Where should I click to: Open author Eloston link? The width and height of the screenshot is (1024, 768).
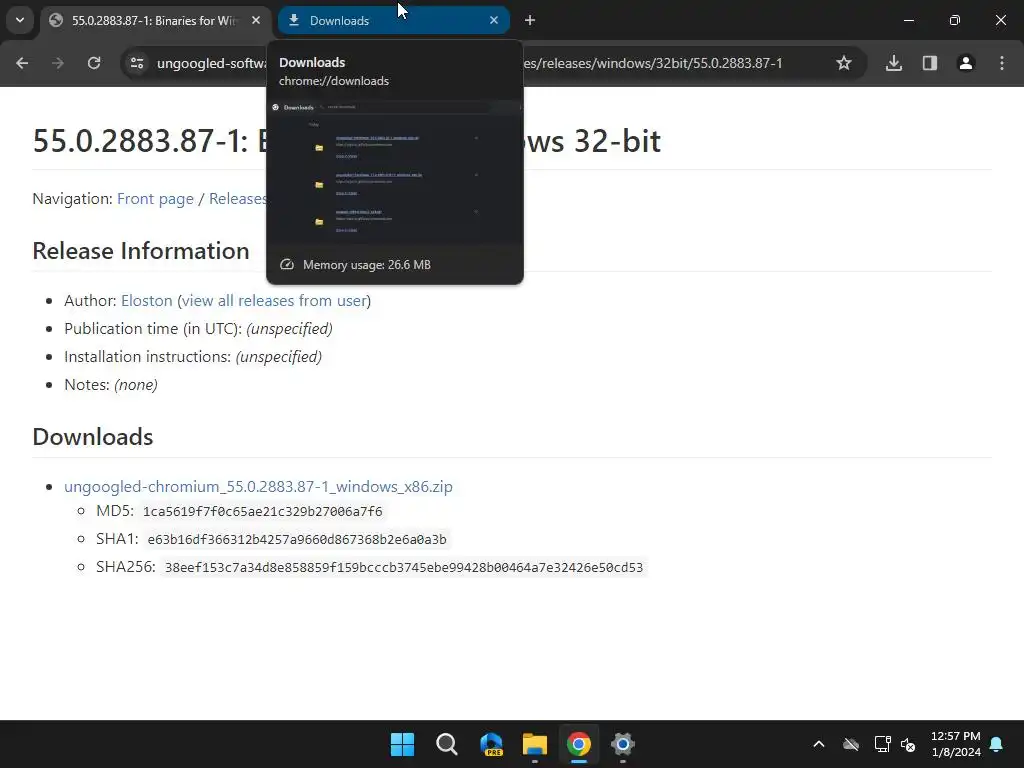(146, 300)
